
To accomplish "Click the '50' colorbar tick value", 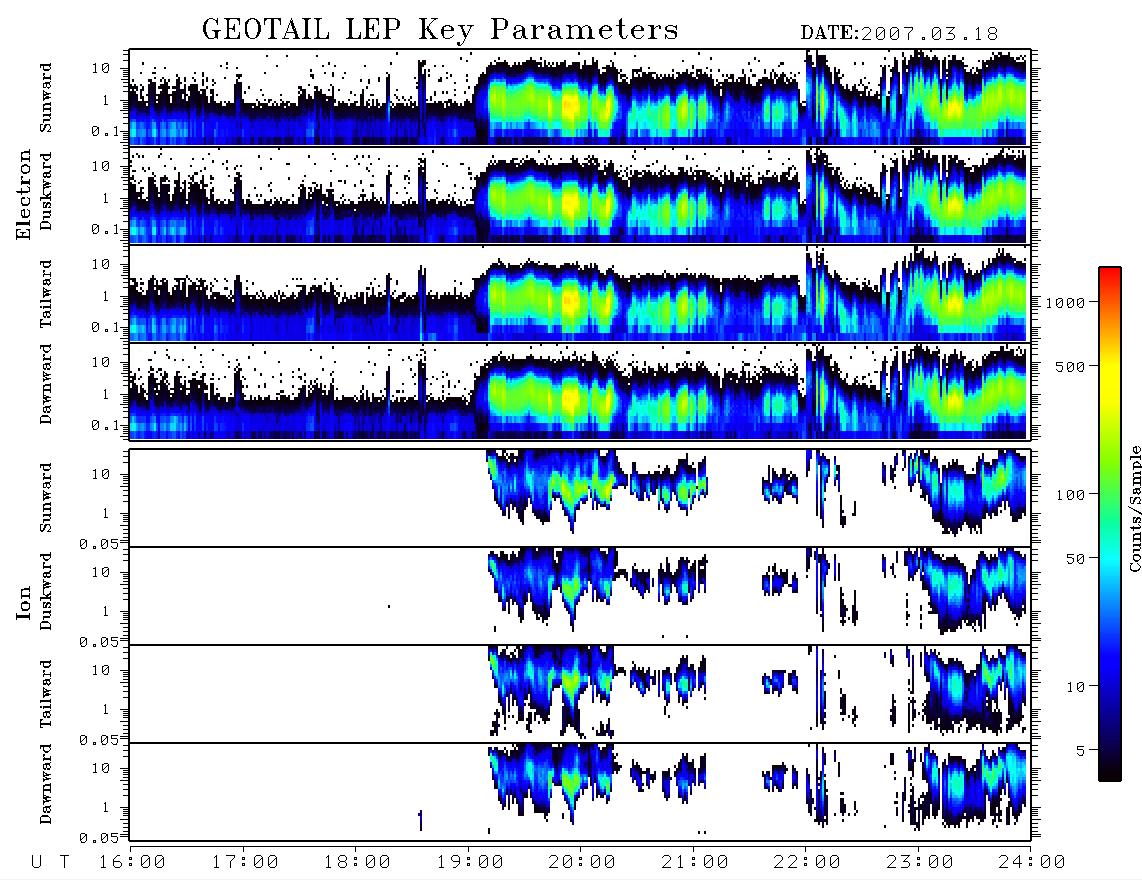I will point(1076,559).
